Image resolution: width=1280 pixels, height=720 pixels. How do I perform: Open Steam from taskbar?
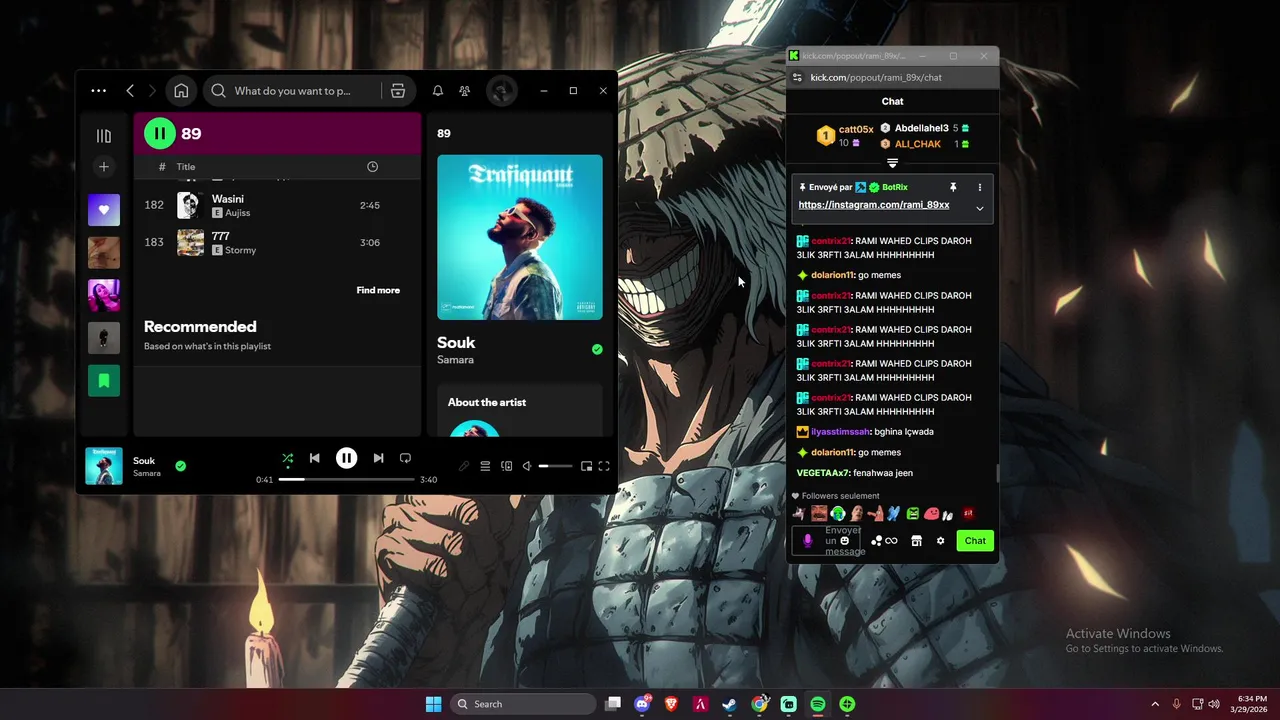coord(731,704)
